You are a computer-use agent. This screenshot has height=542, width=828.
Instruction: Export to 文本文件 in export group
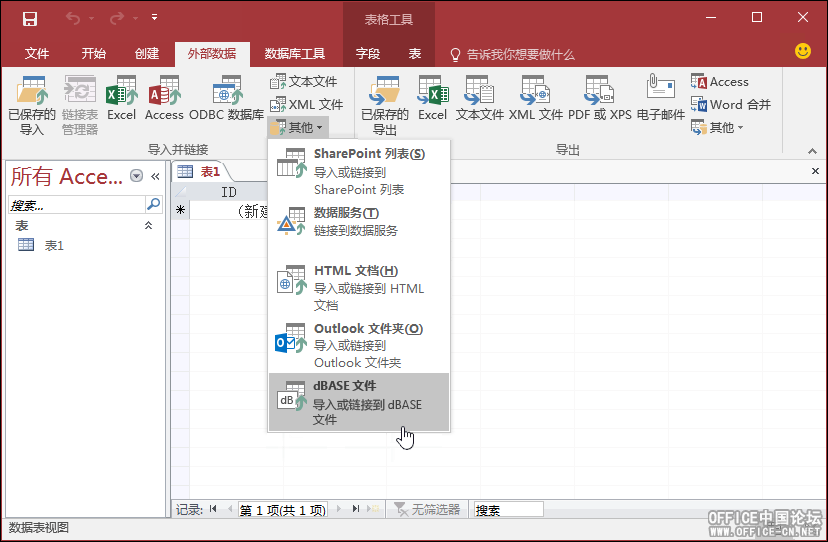(479, 99)
